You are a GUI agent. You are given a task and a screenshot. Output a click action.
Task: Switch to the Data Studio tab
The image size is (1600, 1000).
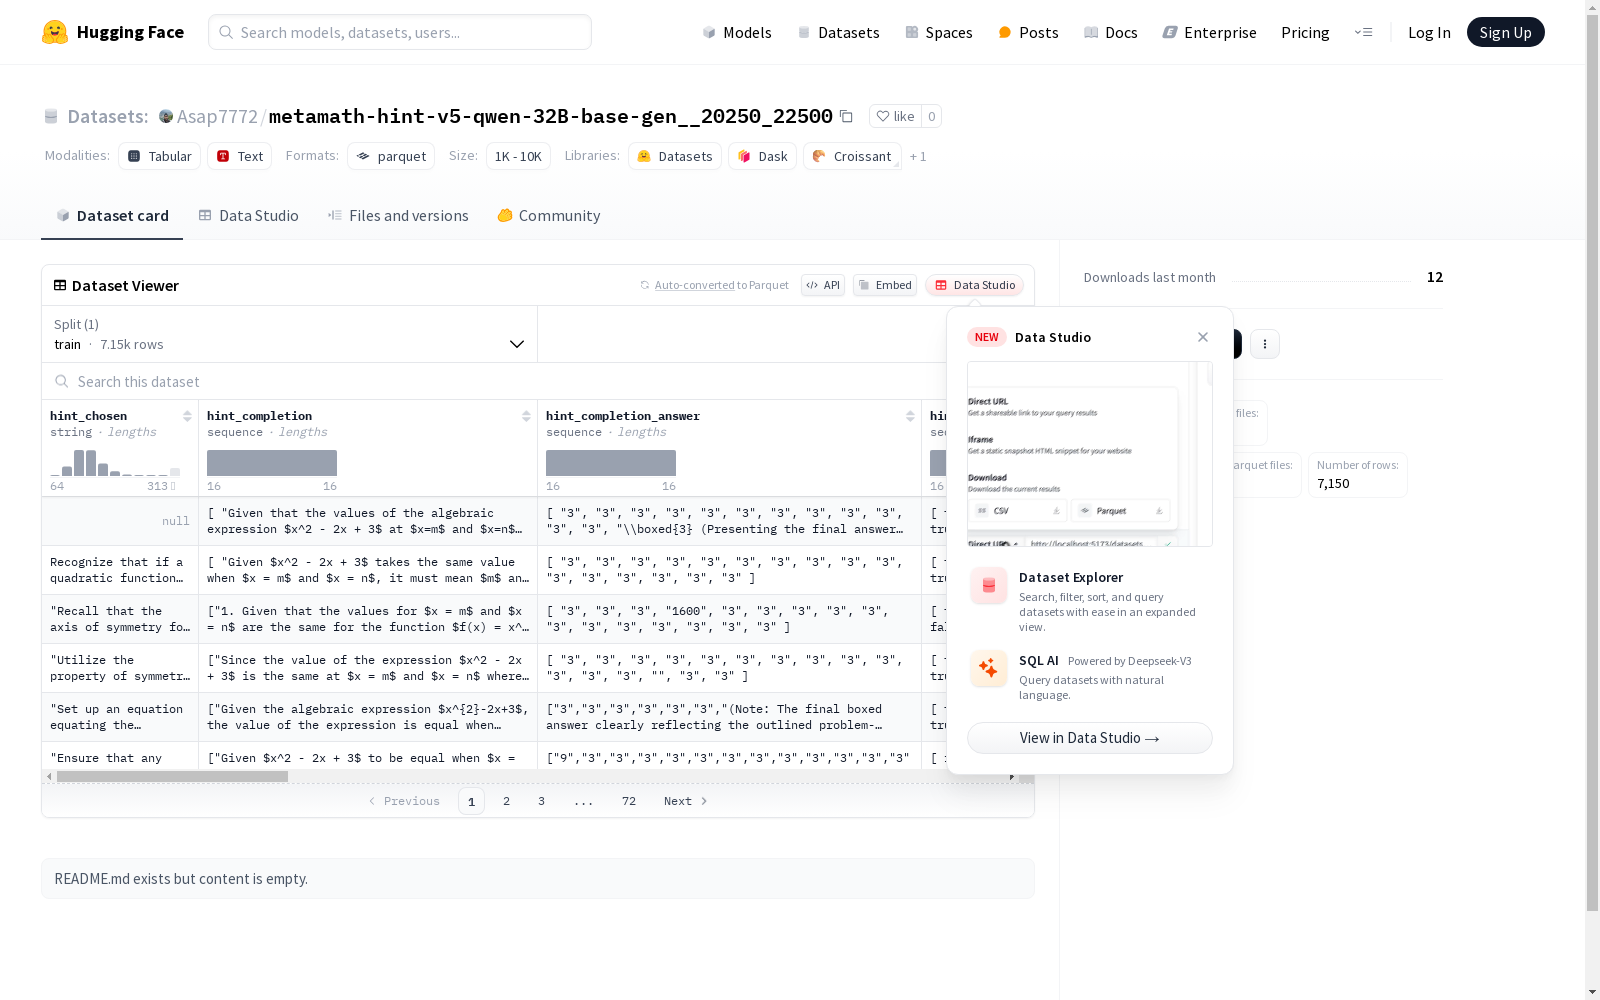[x=248, y=216]
